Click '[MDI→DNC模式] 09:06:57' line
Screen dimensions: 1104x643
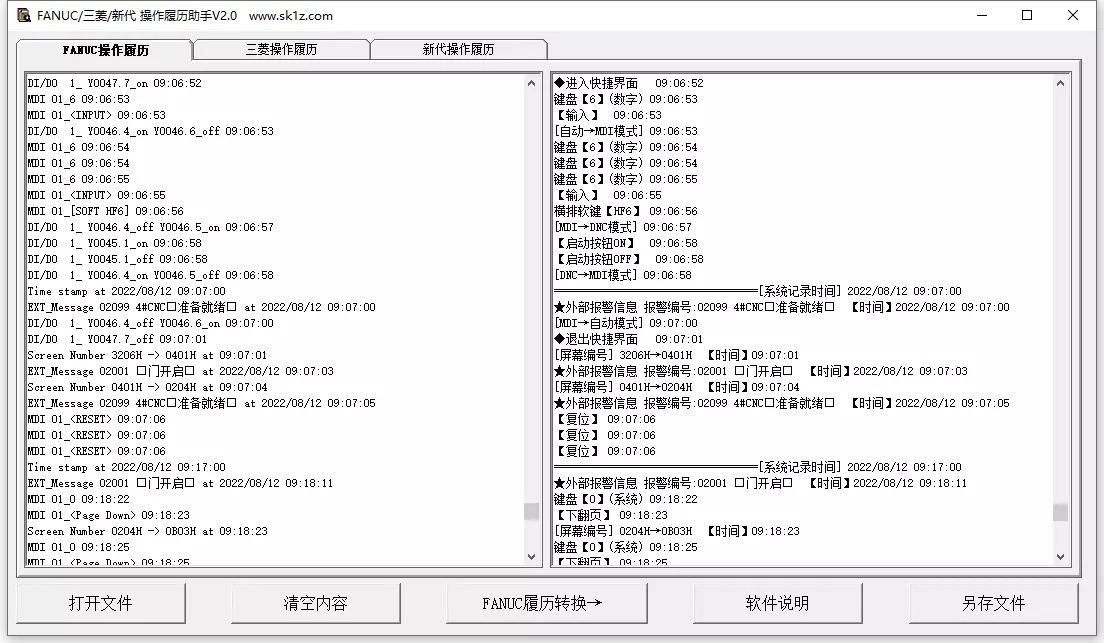pyautogui.click(x=623, y=227)
